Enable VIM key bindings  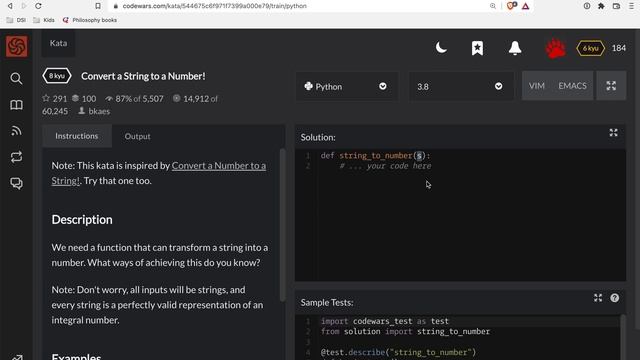pyautogui.click(x=536, y=86)
